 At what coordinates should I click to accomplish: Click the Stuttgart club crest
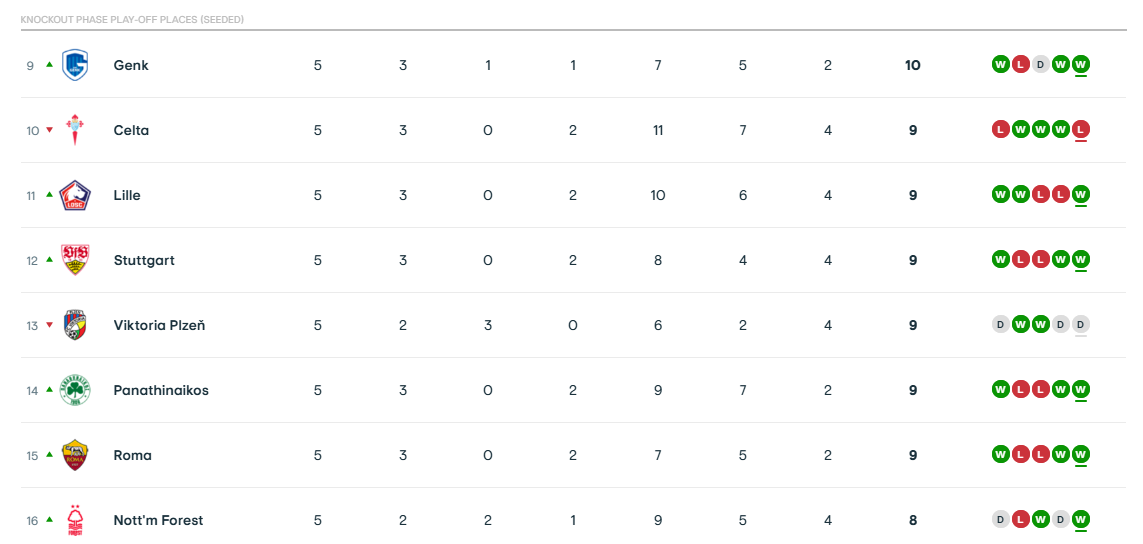pos(75,260)
